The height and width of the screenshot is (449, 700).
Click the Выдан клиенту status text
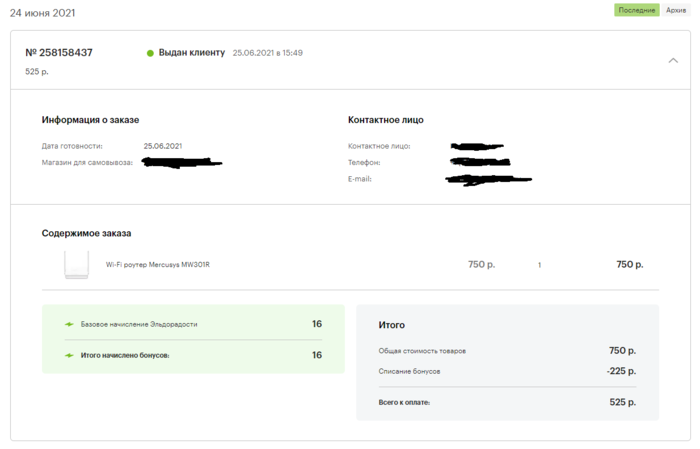click(x=192, y=53)
